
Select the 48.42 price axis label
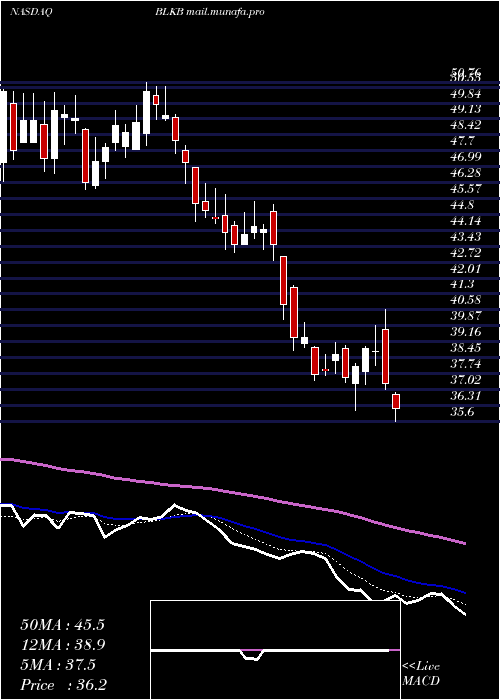(465, 125)
